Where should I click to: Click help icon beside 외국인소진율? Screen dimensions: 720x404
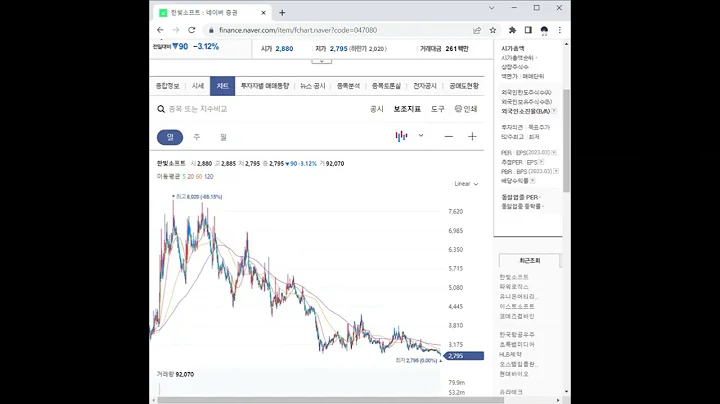click(x=554, y=111)
